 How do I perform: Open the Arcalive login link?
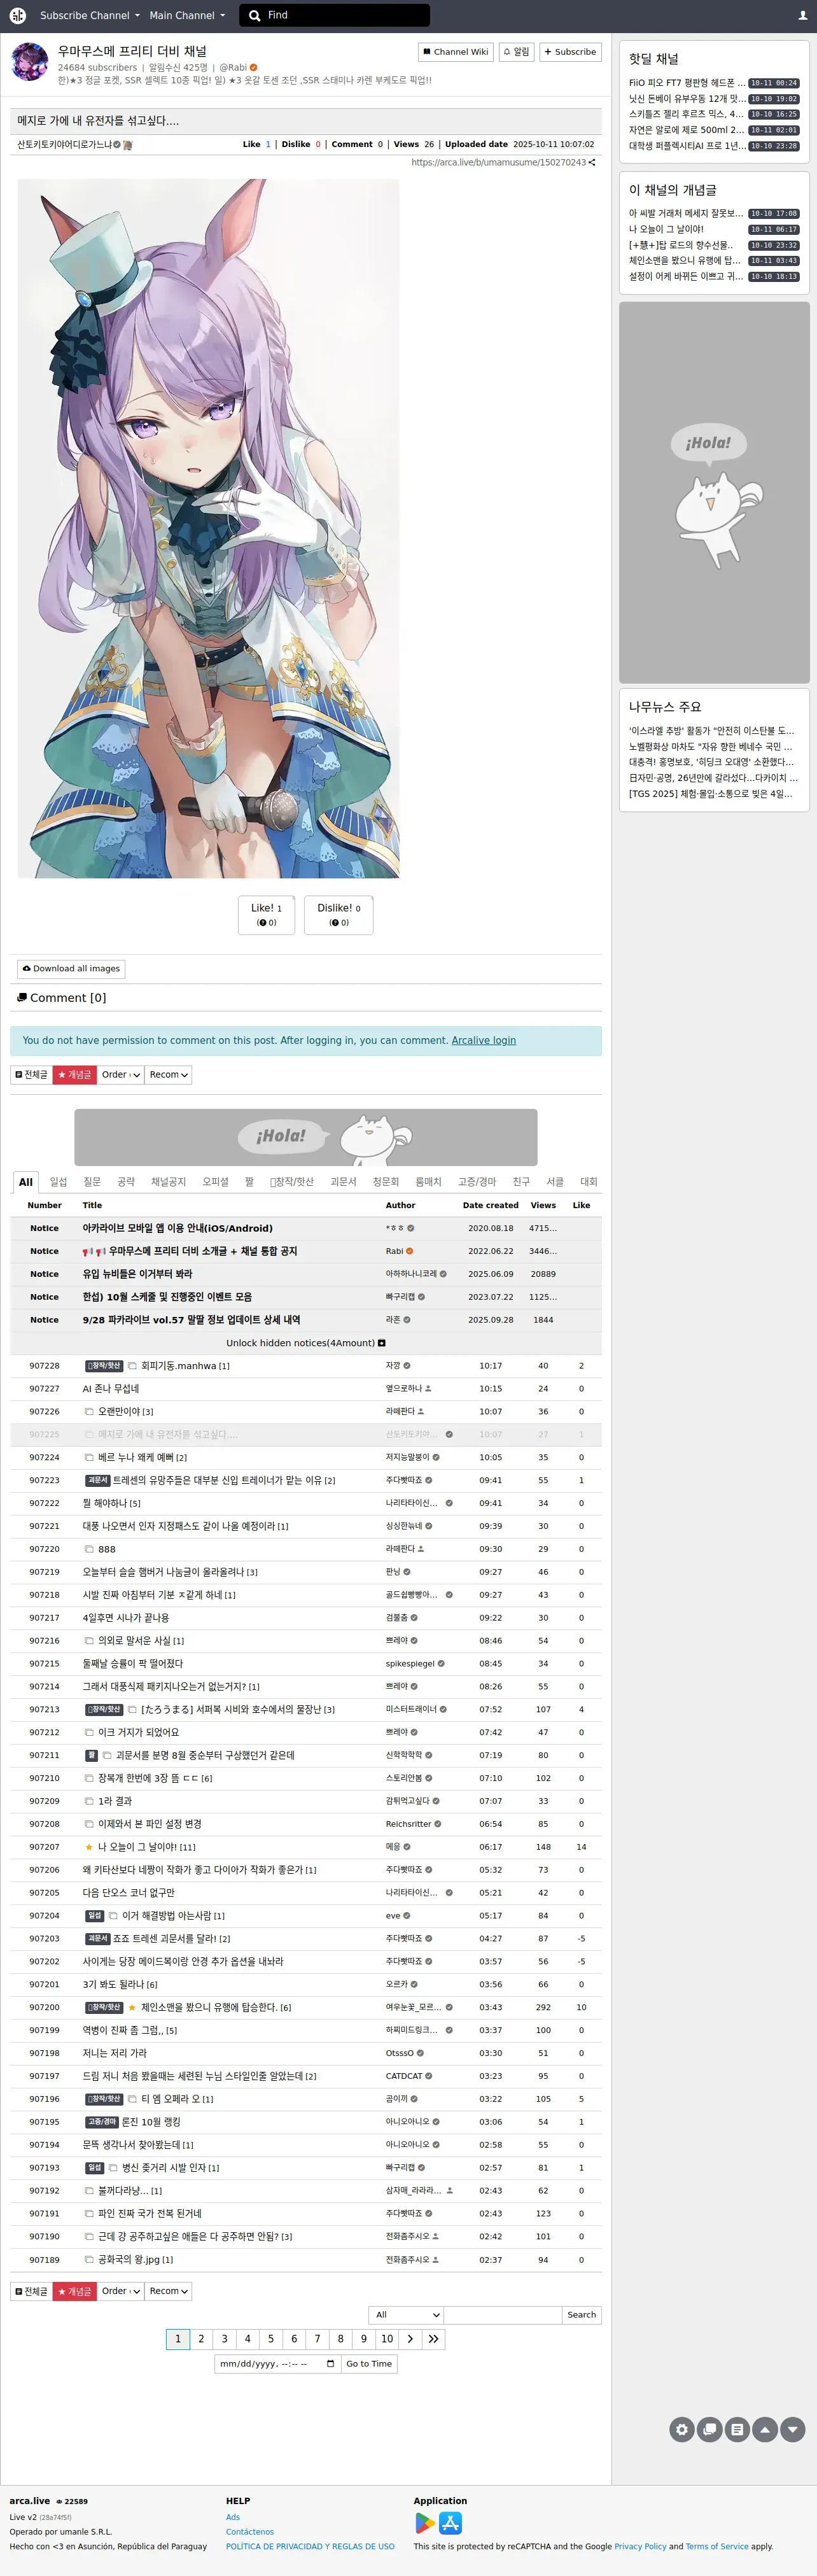(484, 1040)
